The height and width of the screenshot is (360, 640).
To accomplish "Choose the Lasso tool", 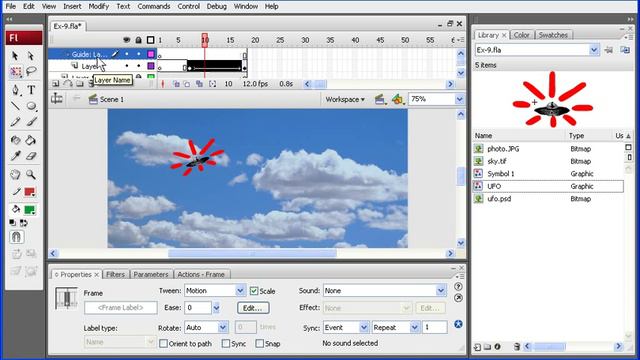I will click(x=31, y=72).
